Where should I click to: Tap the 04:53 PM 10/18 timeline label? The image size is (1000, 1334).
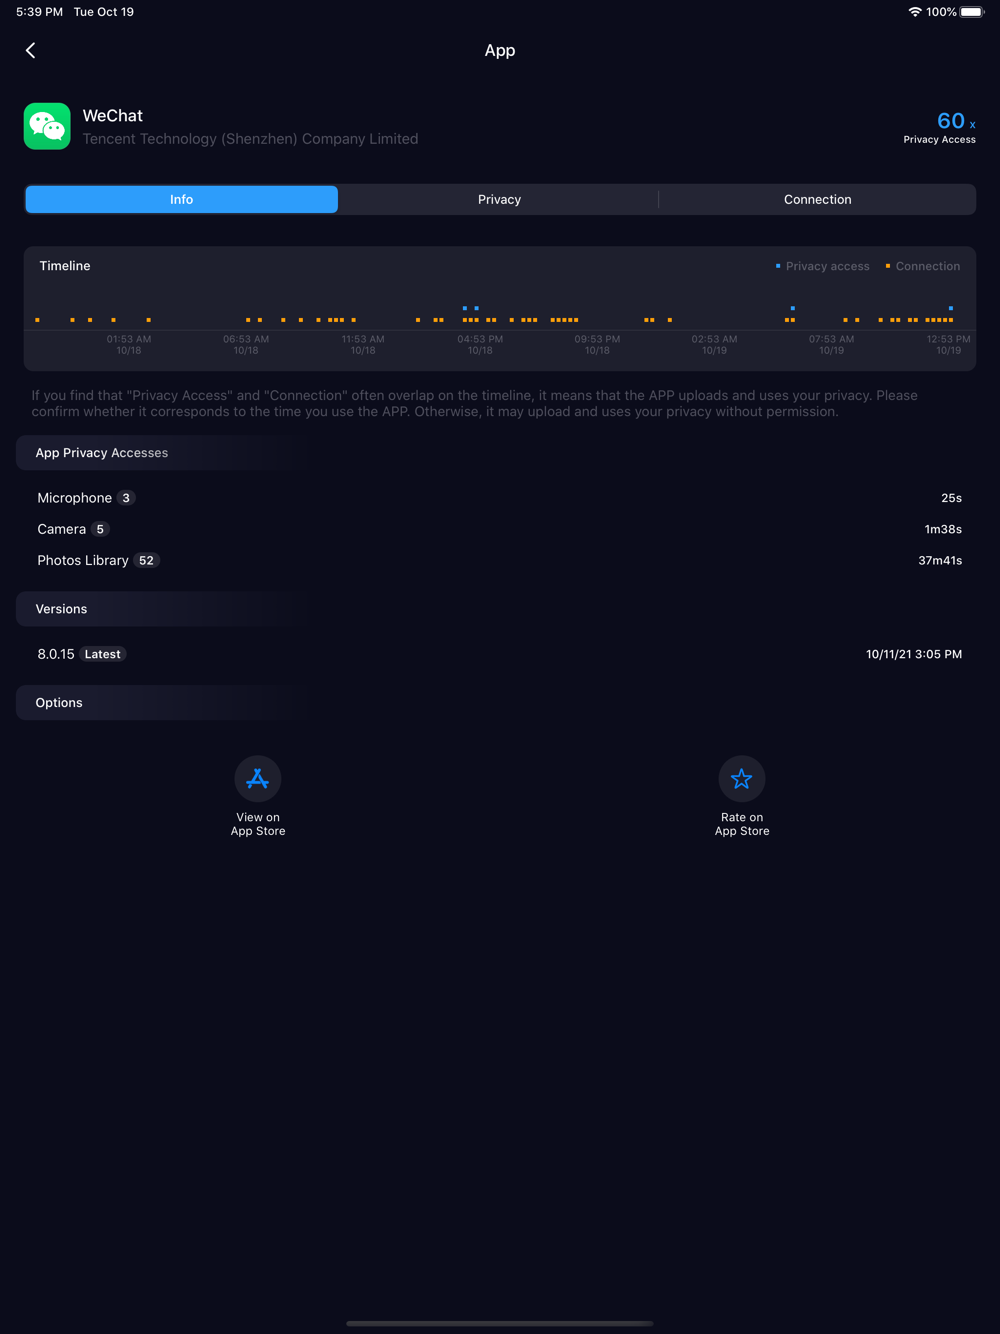[x=480, y=345]
